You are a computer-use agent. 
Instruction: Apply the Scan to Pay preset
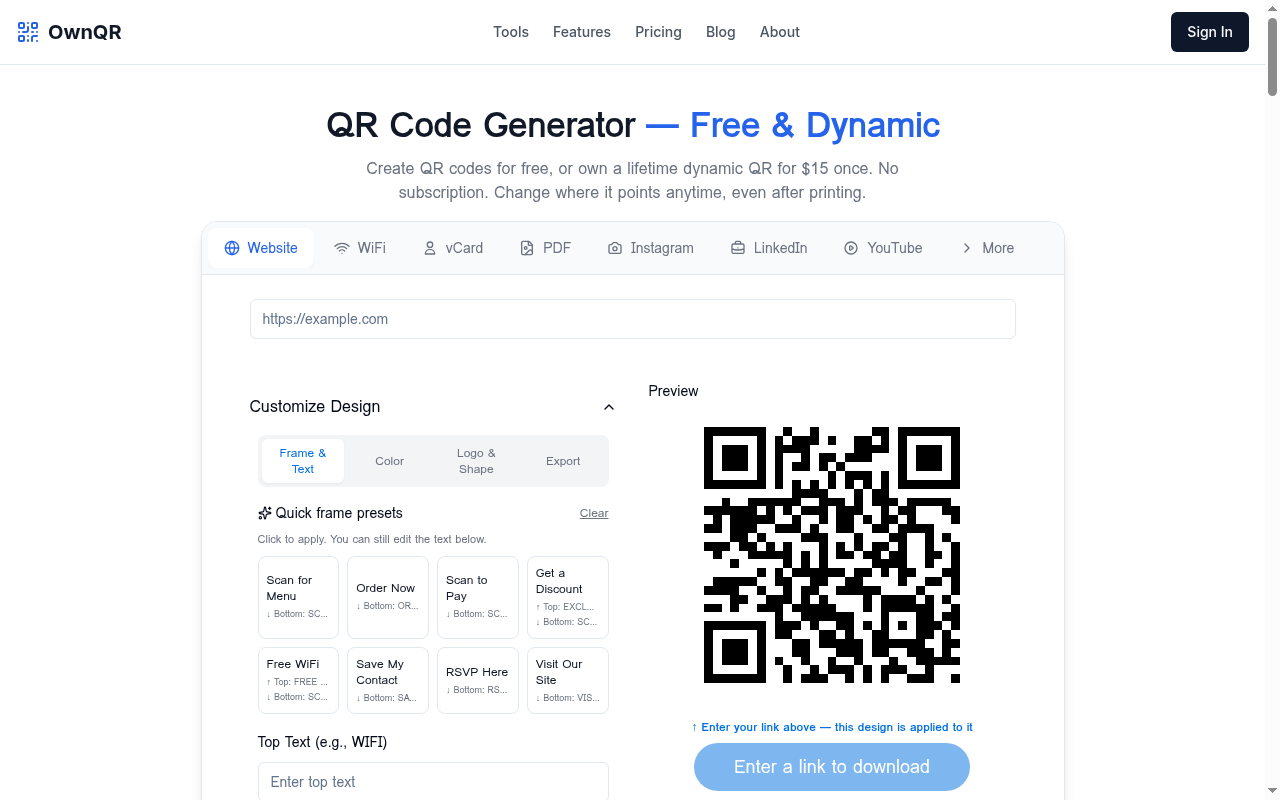coord(478,597)
